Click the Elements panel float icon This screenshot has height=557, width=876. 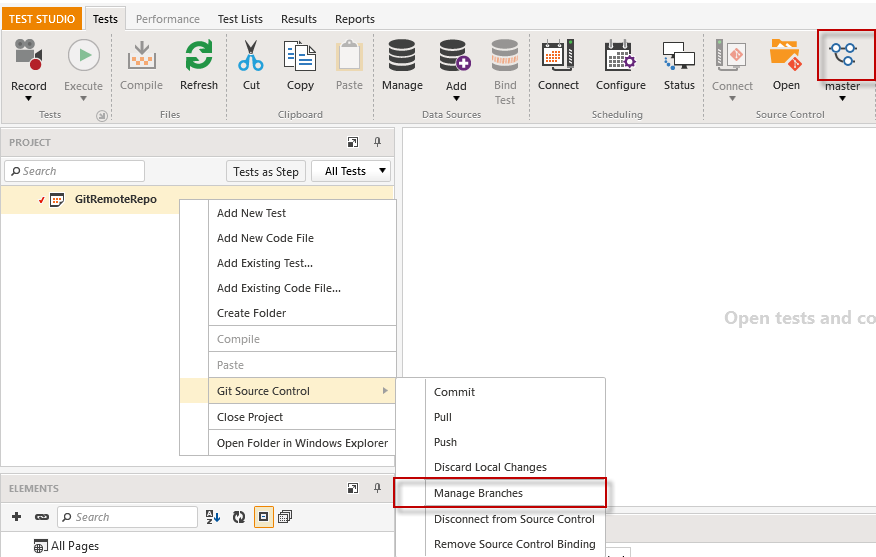(353, 488)
